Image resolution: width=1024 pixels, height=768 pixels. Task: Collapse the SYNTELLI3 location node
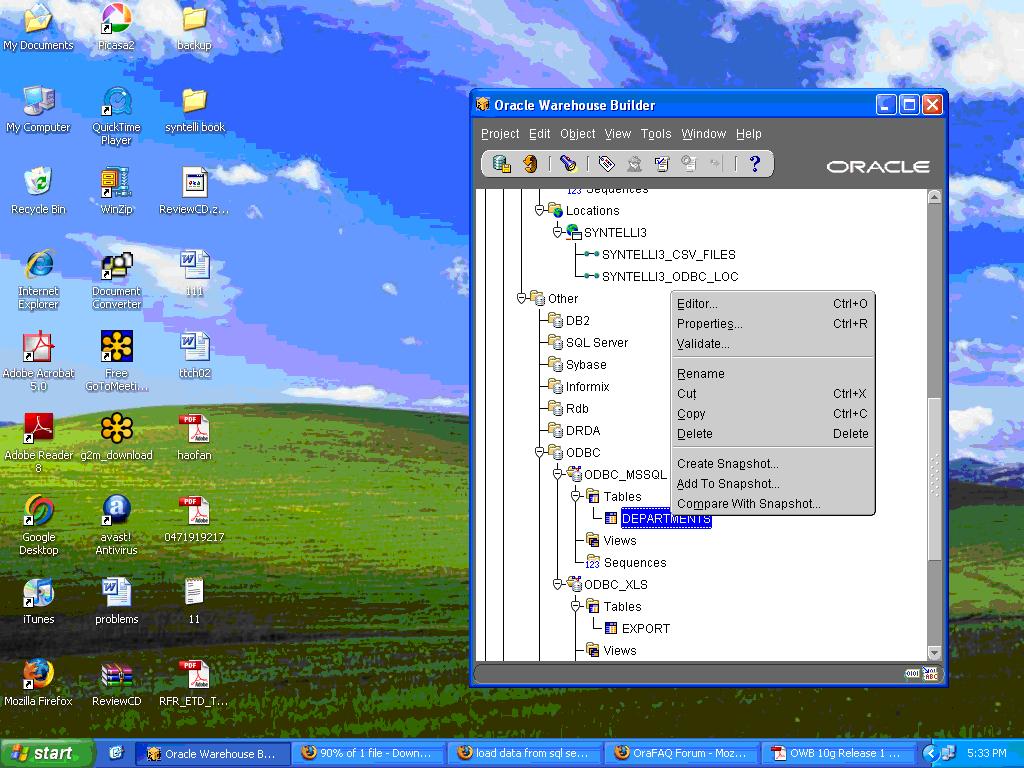(x=558, y=232)
